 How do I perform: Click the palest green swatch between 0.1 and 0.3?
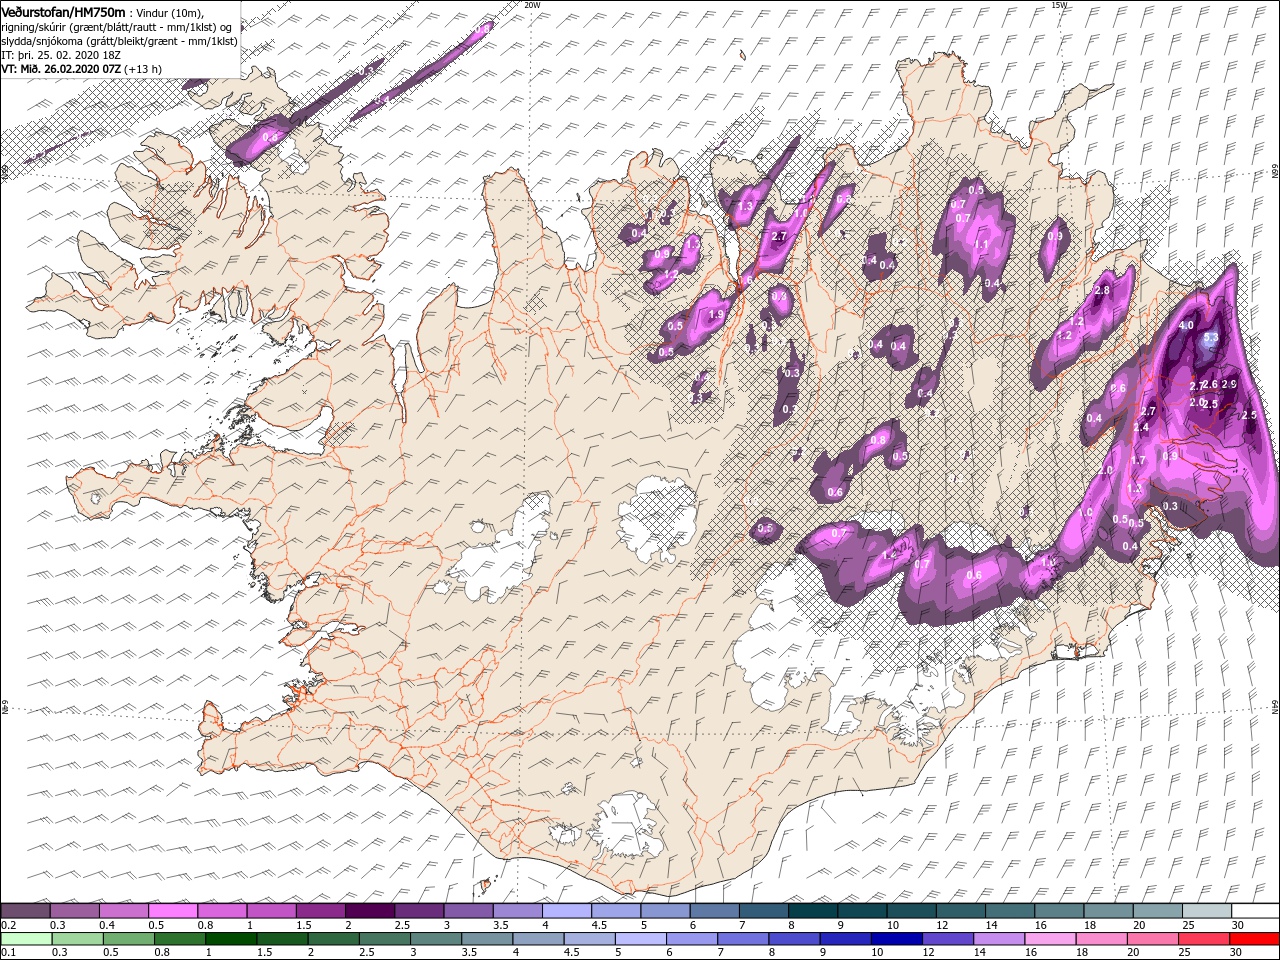(26, 939)
